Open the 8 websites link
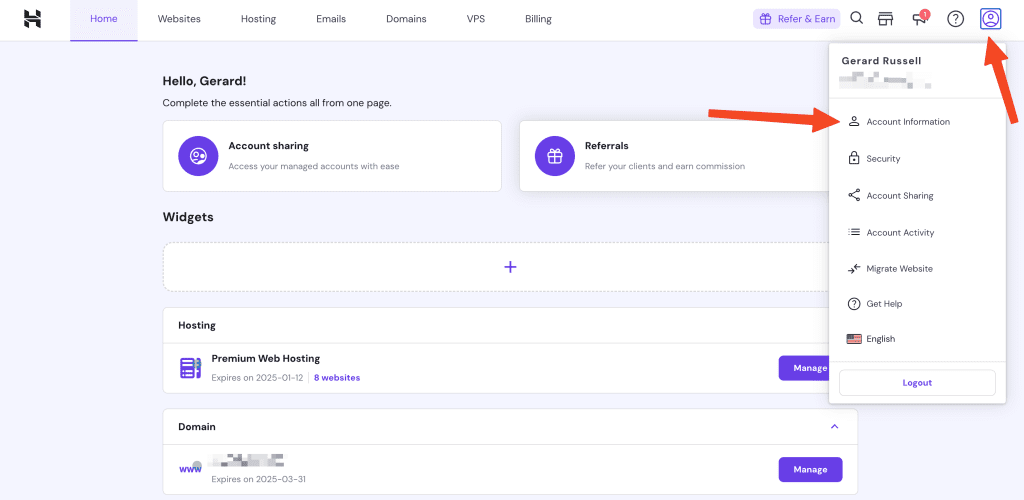 [337, 378]
